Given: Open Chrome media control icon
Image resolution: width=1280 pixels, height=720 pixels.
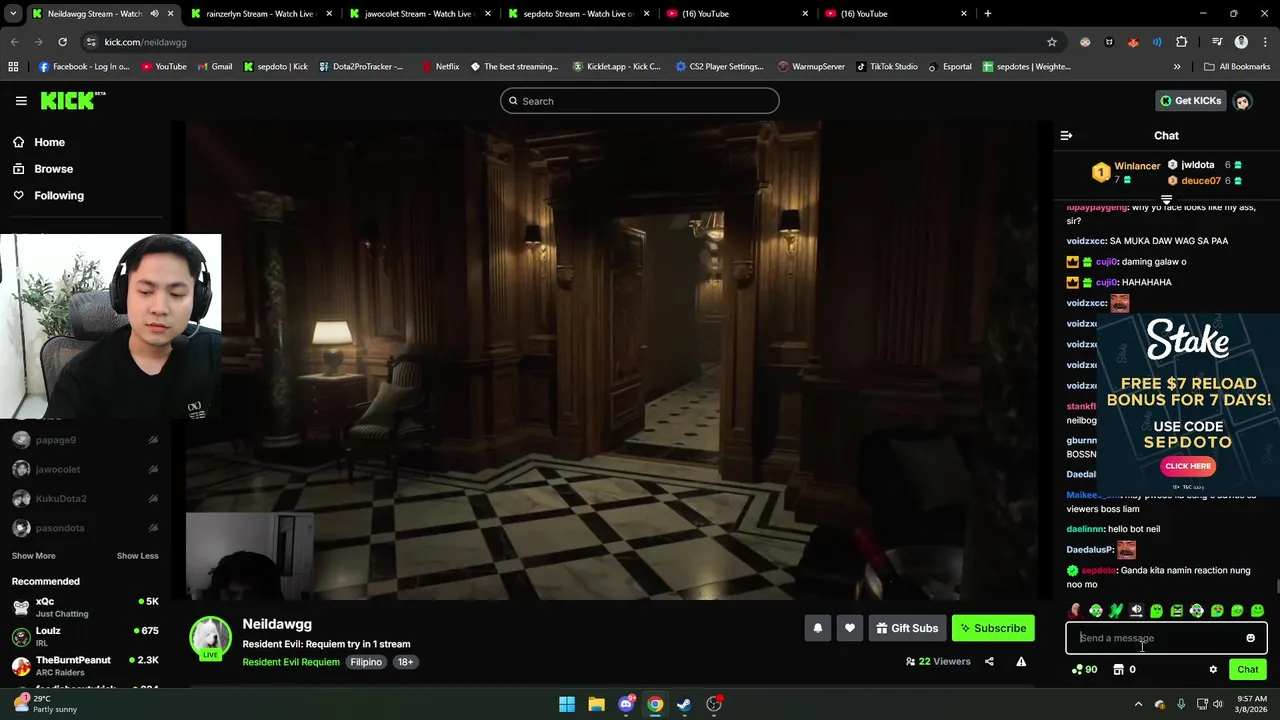Looking at the screenshot, I should [1217, 42].
